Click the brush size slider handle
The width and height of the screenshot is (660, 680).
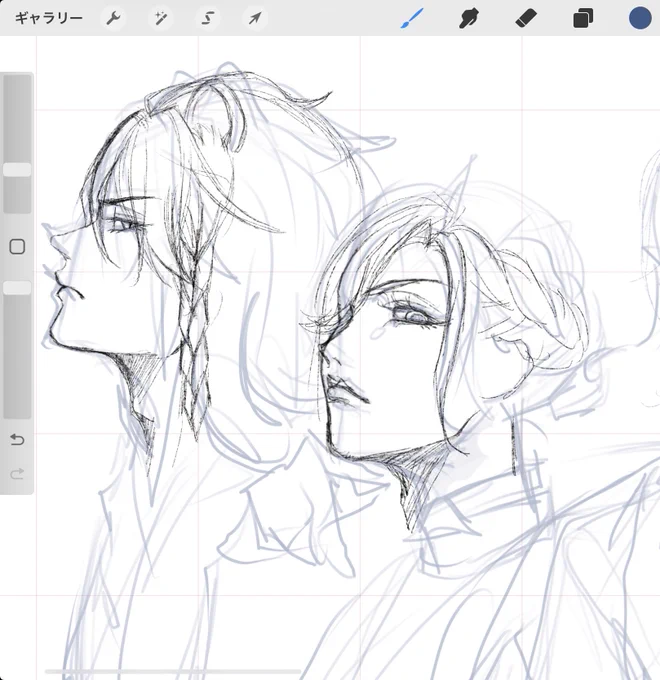coord(17,170)
